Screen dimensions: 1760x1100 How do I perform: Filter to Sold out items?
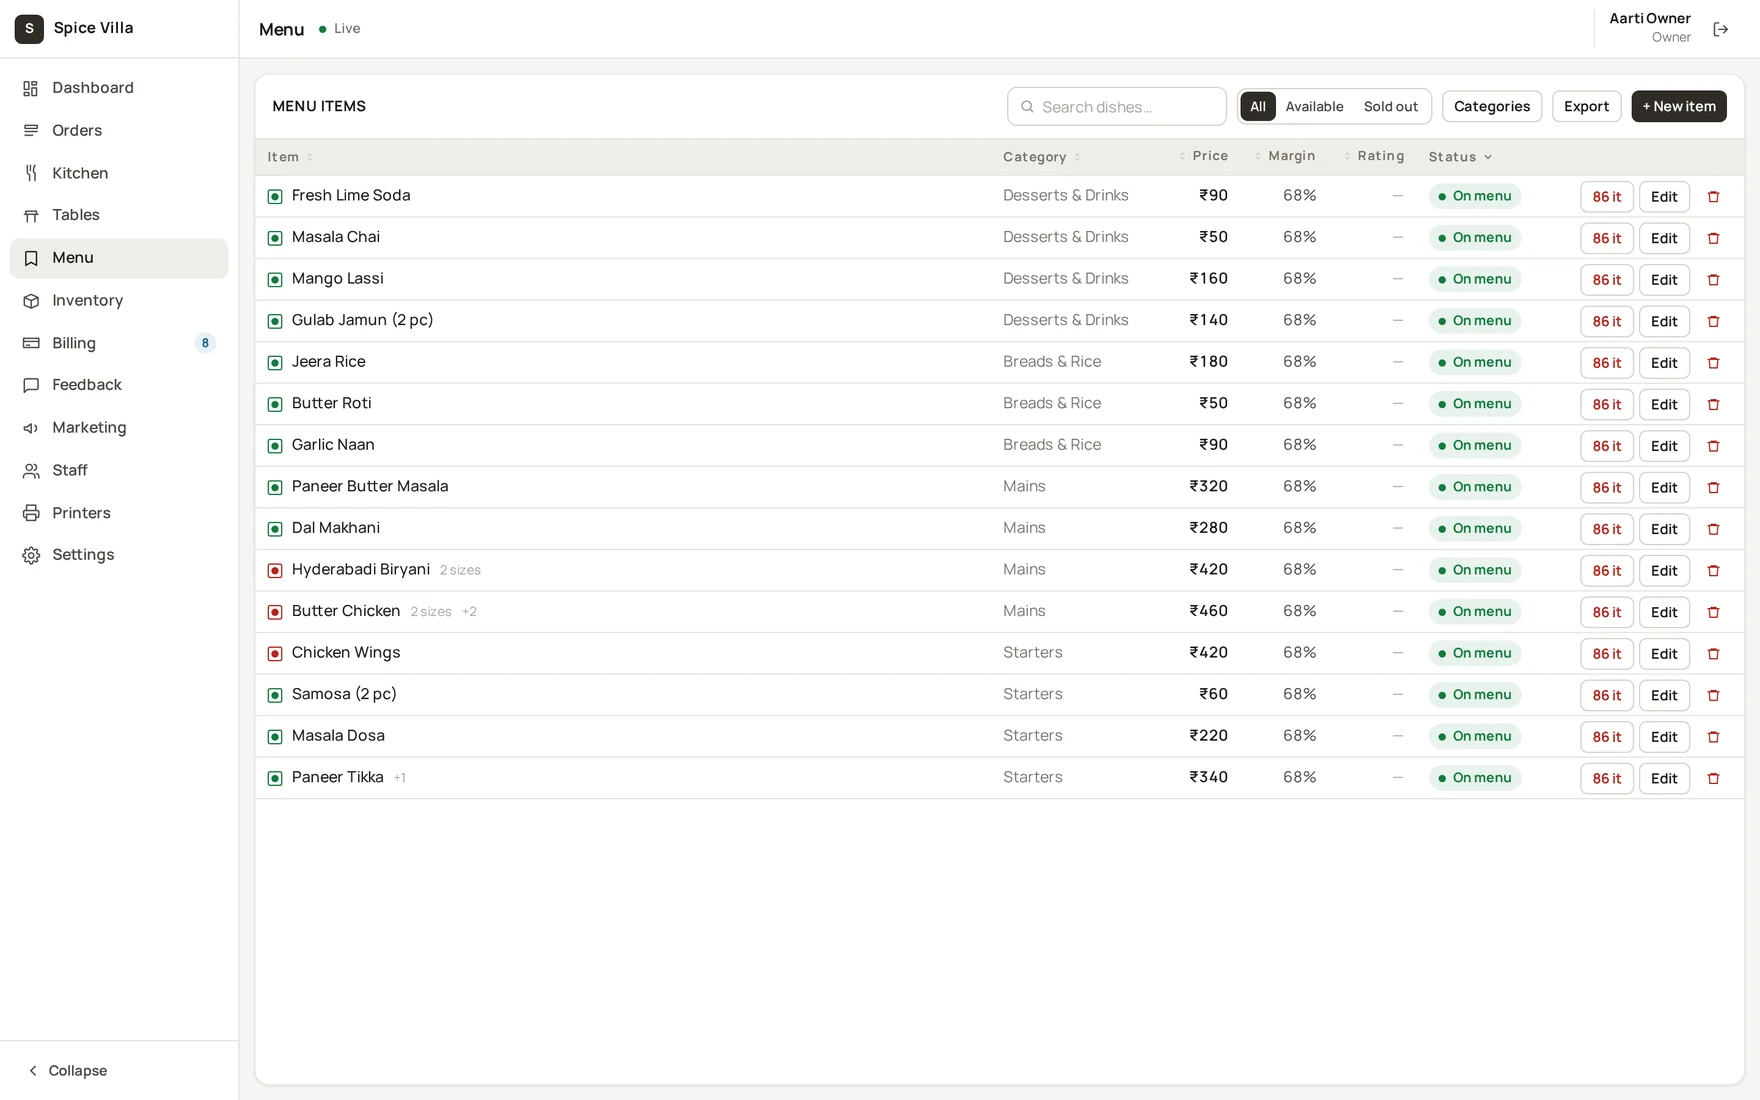coord(1390,106)
